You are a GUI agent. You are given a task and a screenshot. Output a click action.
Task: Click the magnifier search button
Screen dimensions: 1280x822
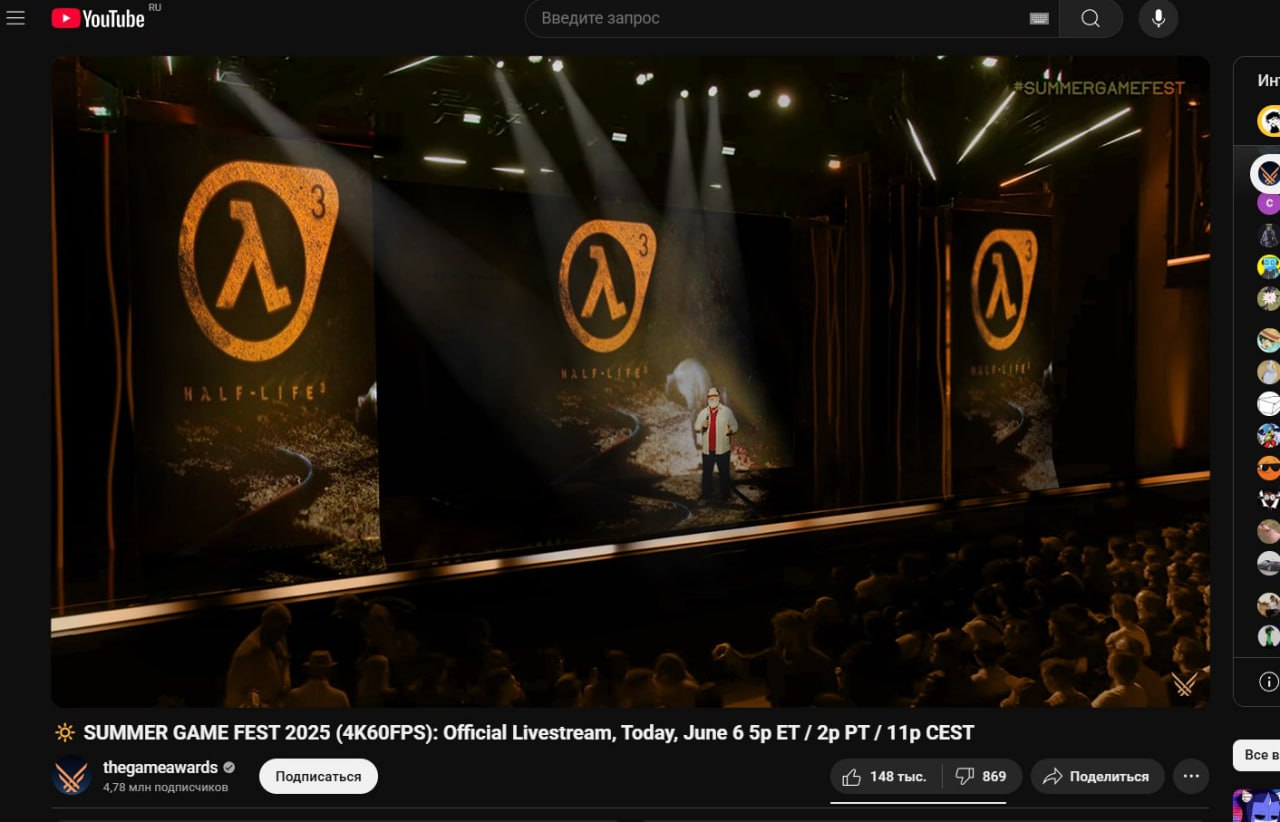(1090, 18)
